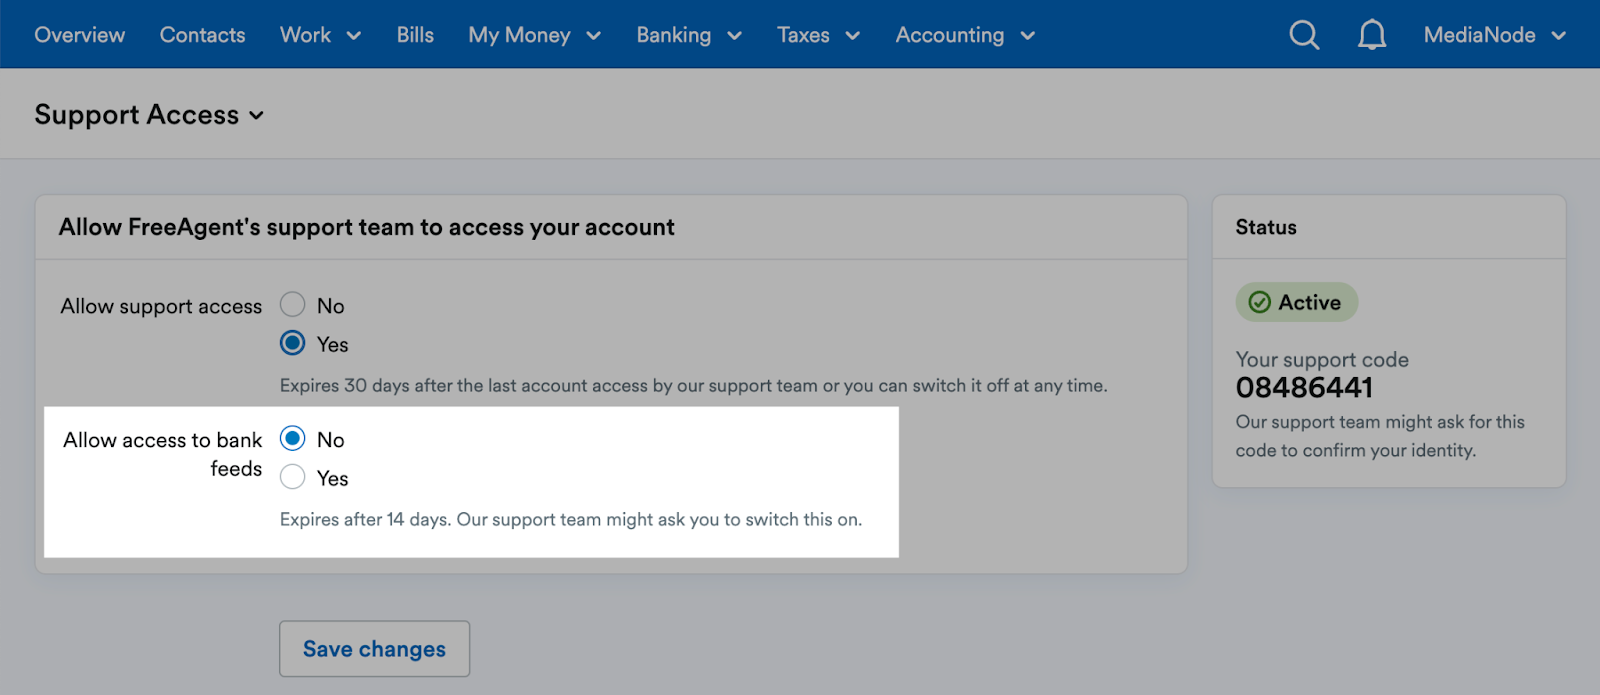Viewport: 1600px width, 695px height.
Task: Expand the My Money menu
Action: [x=534, y=35]
